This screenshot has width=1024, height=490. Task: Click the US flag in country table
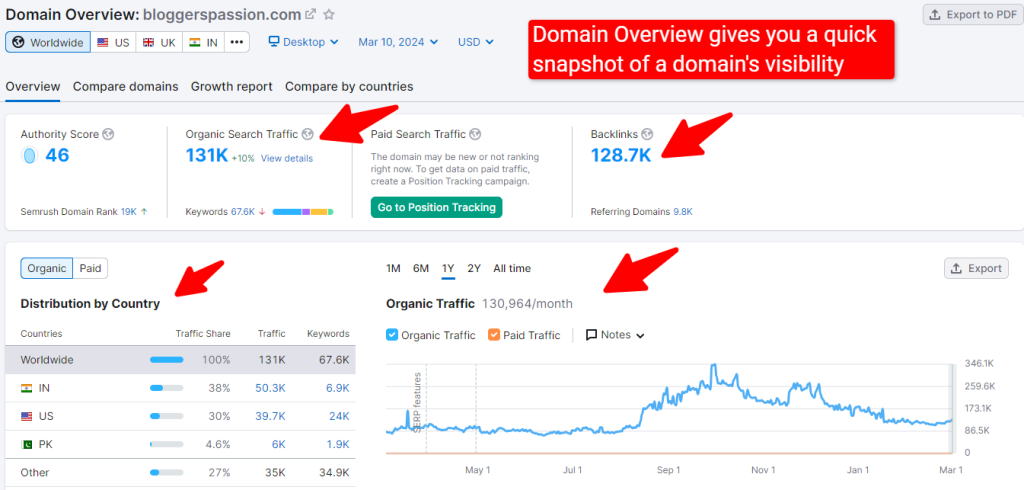click(x=27, y=416)
